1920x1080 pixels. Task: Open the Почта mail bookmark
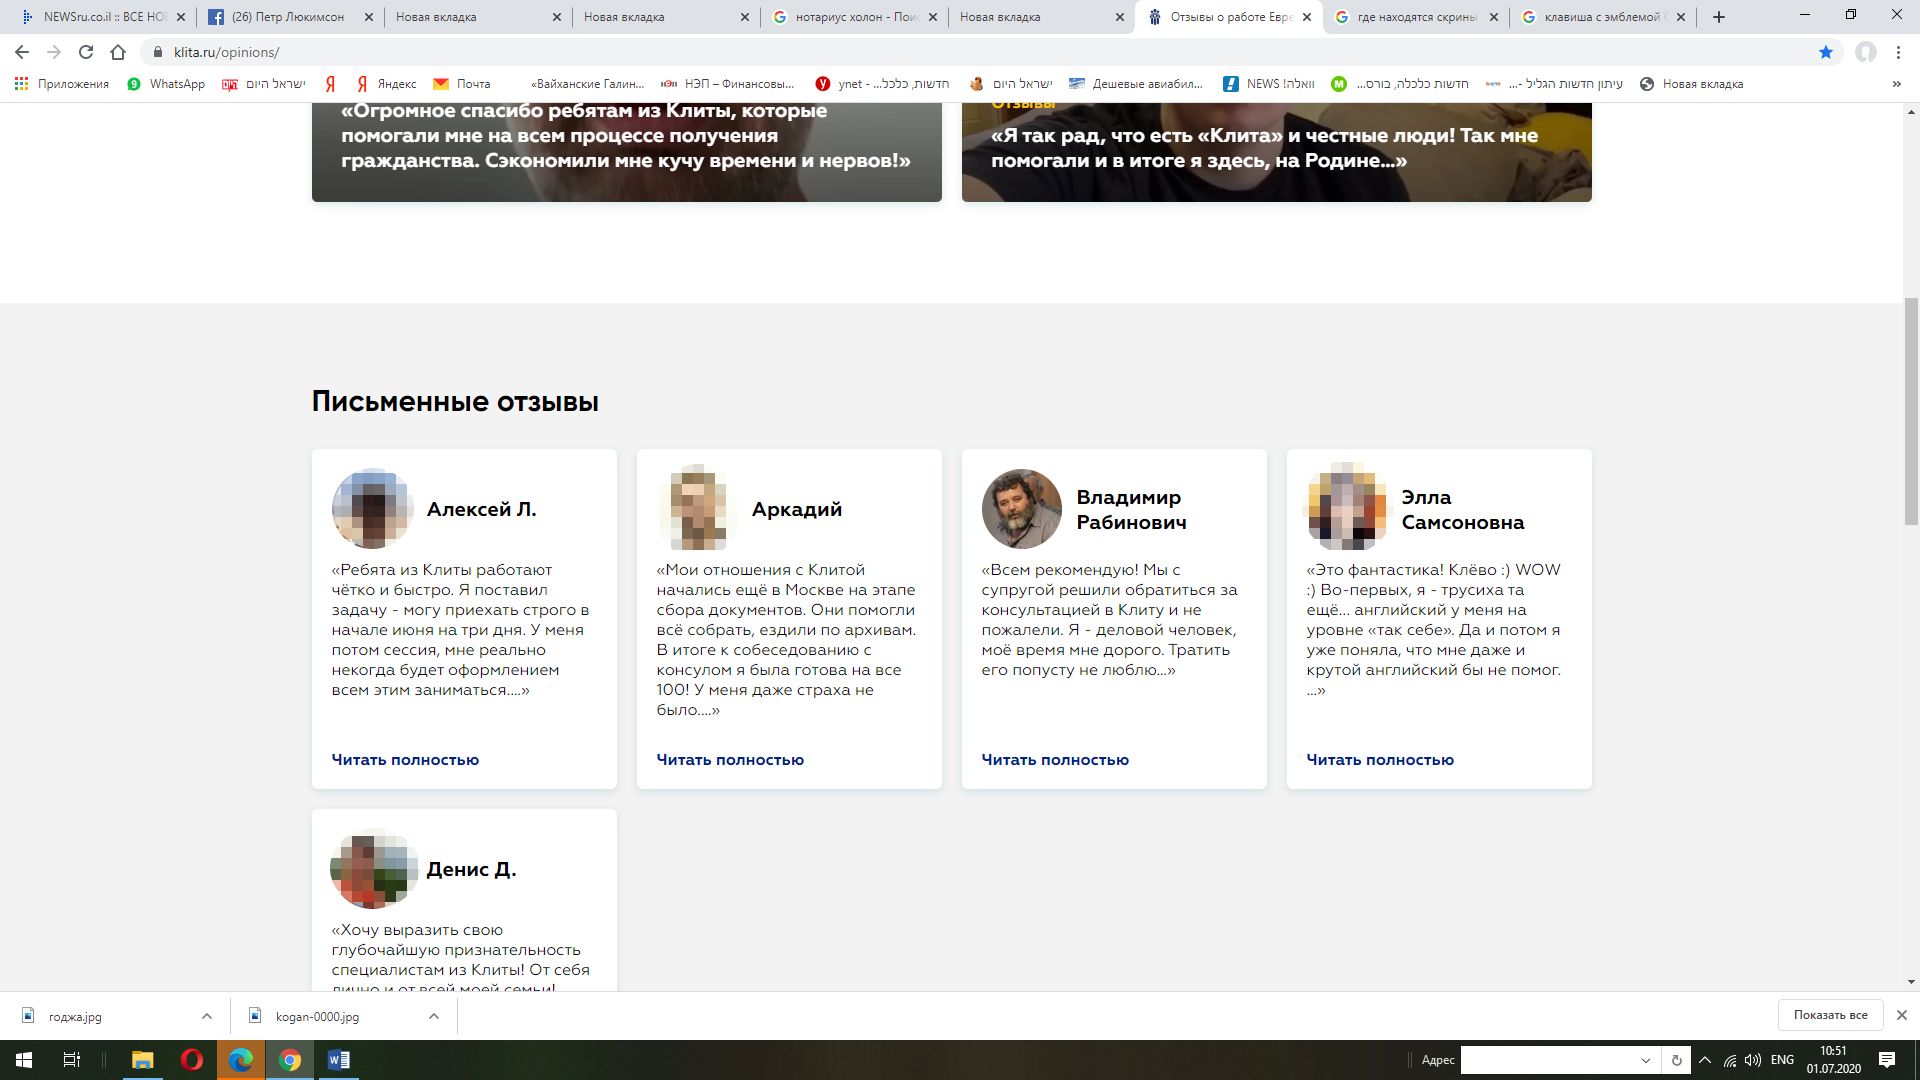tap(462, 84)
